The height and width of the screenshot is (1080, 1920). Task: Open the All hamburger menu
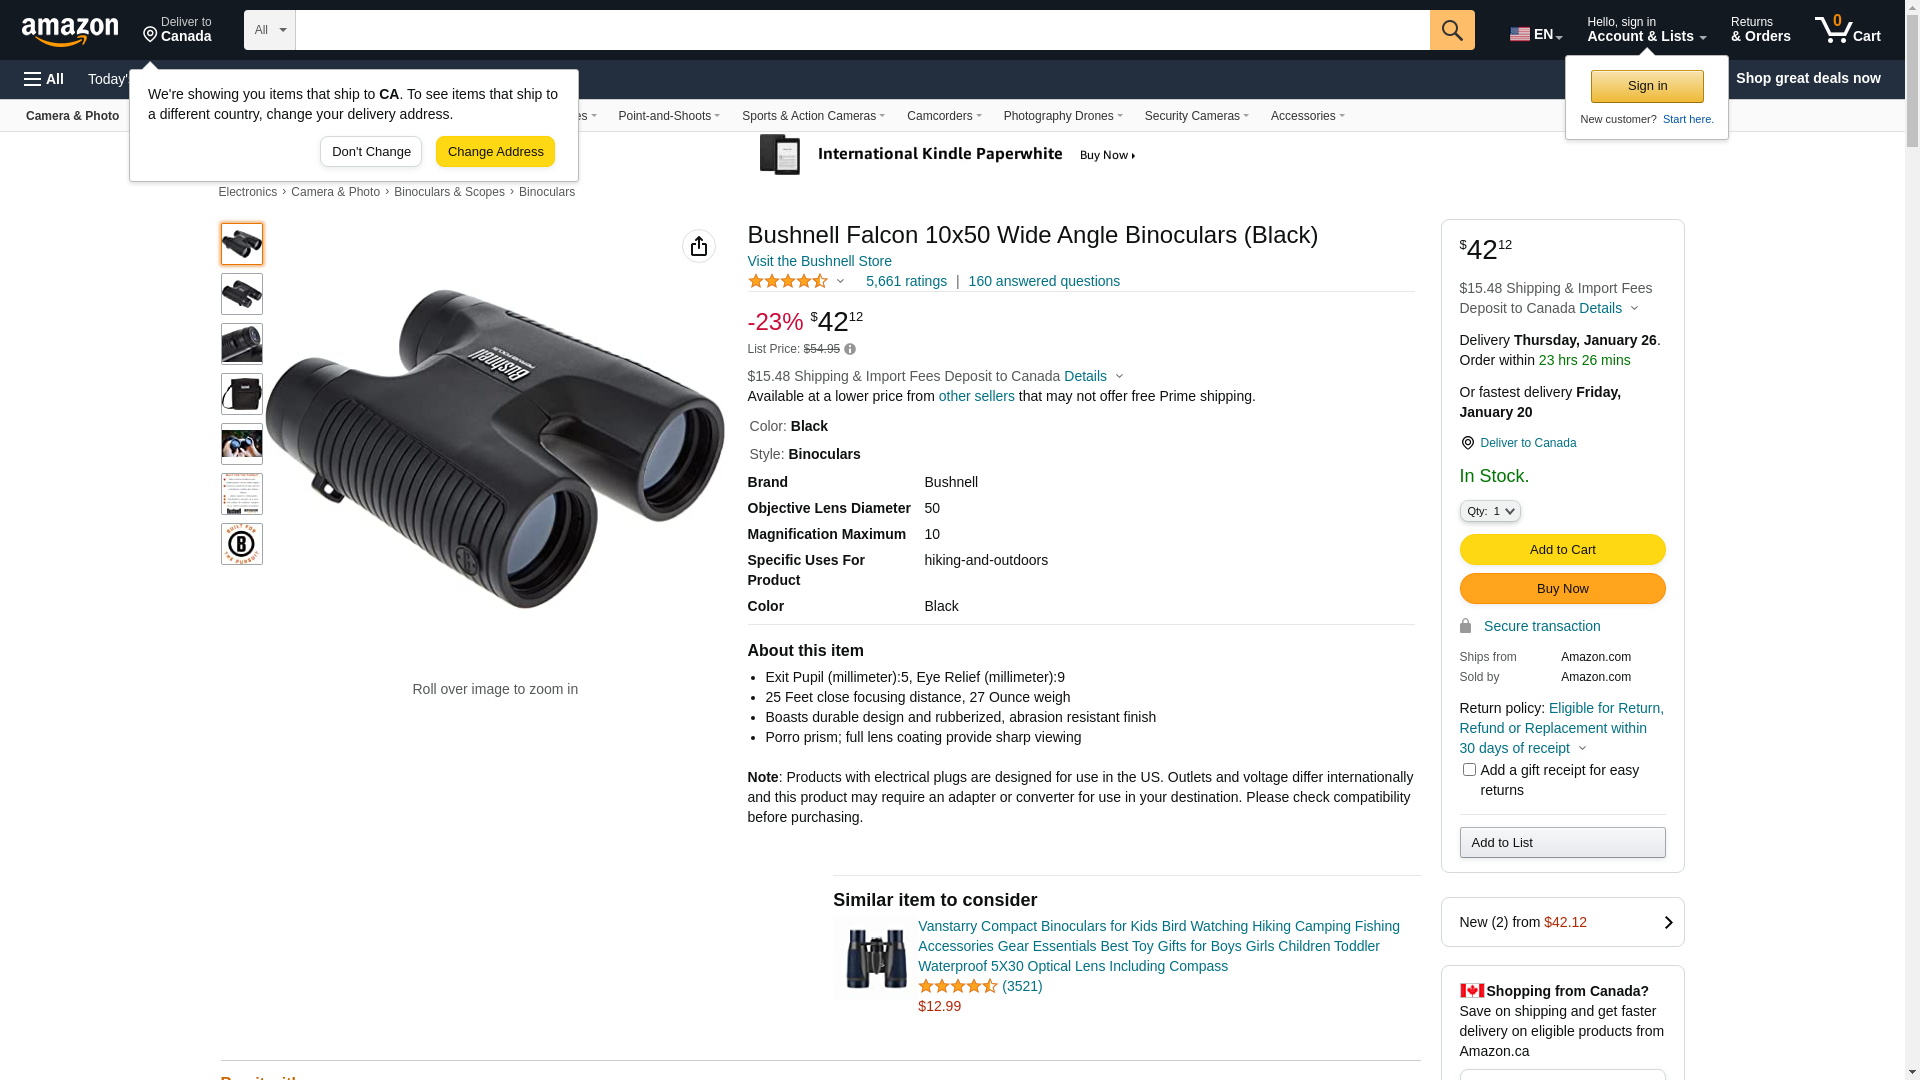44,79
